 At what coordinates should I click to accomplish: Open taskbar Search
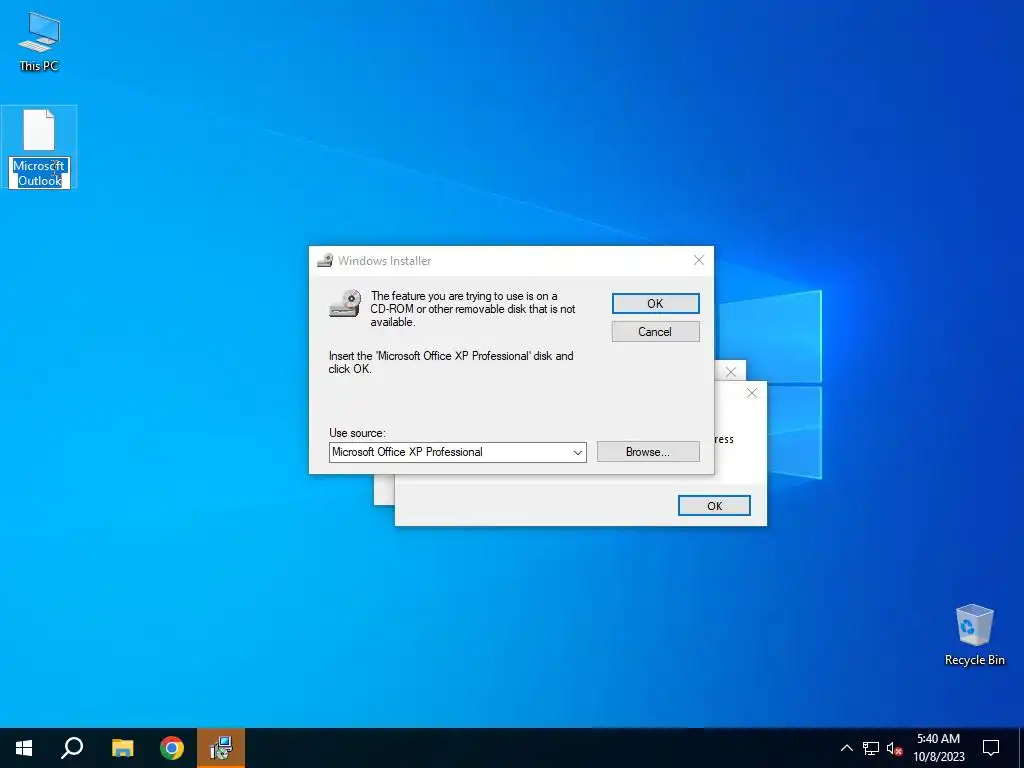coord(72,748)
